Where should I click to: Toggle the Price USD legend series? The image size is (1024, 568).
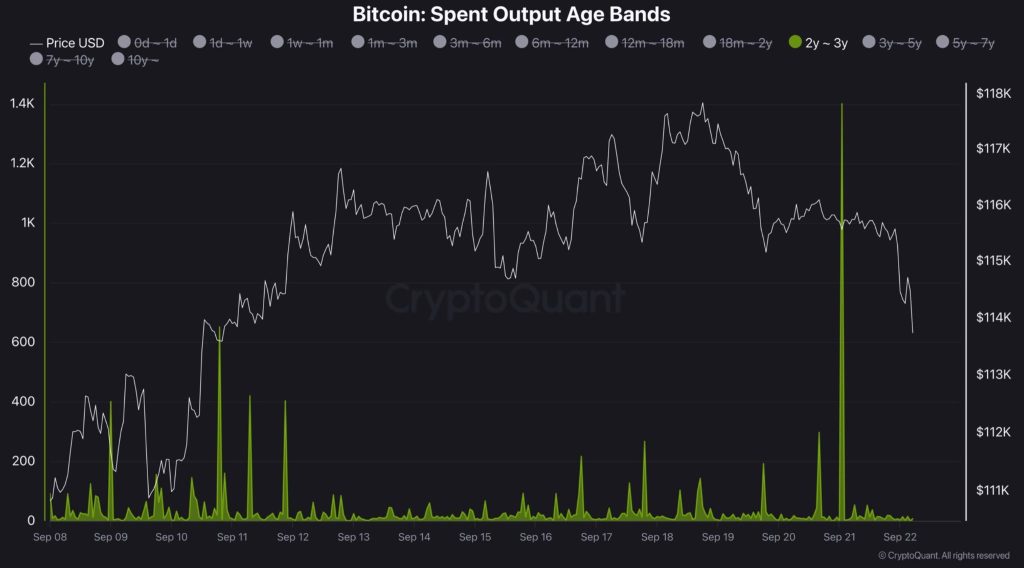[67, 43]
